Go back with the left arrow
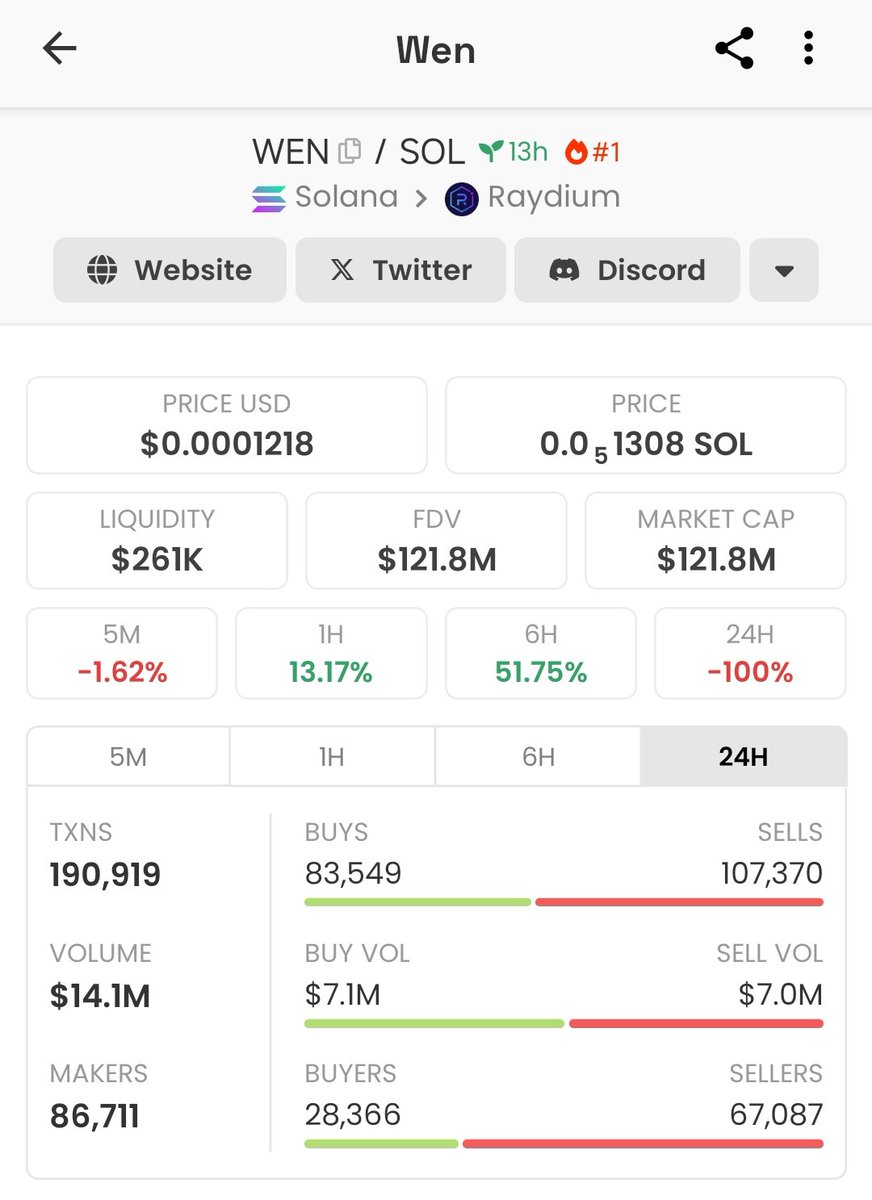Viewport: 872px width, 1200px height. tap(60, 48)
